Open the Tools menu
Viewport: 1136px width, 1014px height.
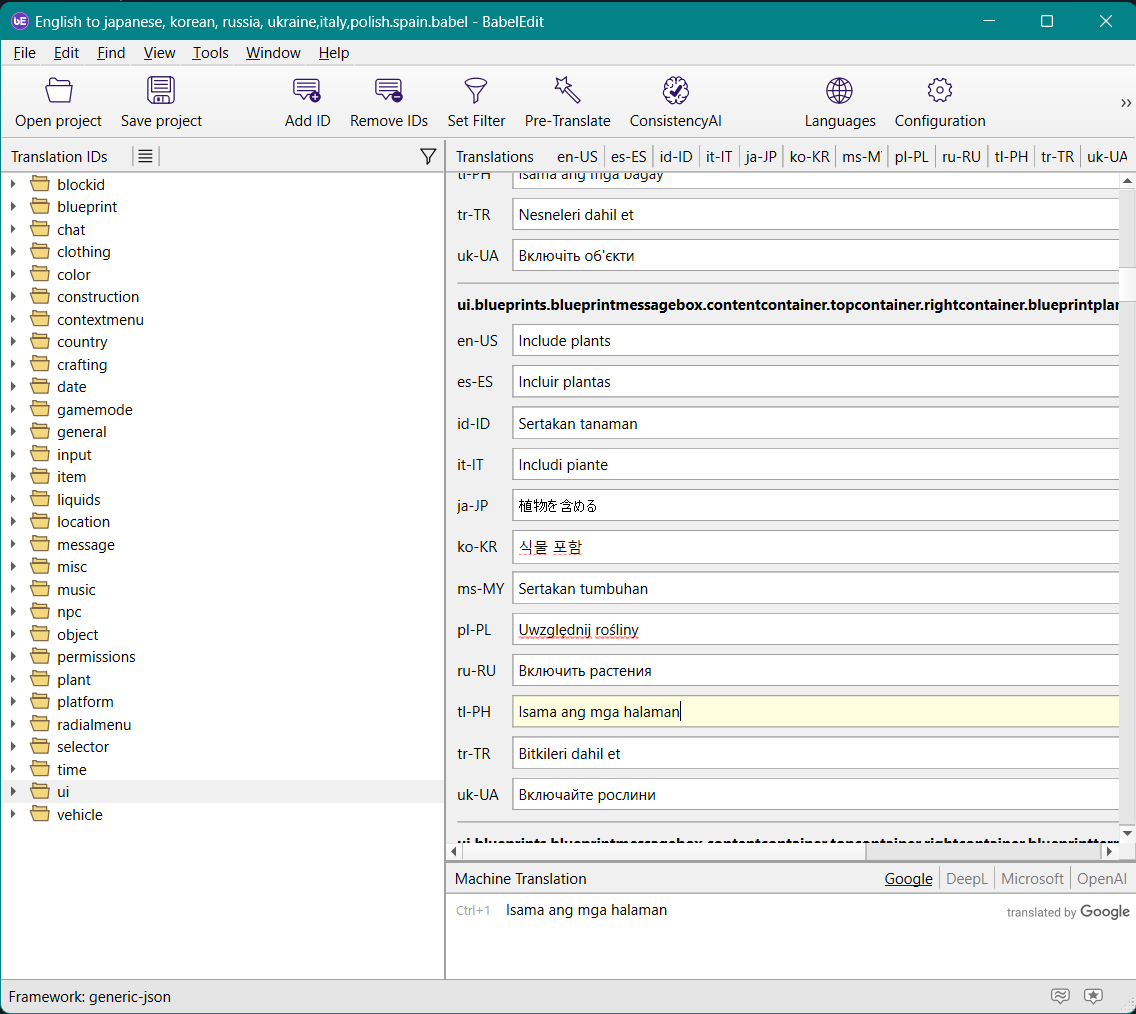210,53
